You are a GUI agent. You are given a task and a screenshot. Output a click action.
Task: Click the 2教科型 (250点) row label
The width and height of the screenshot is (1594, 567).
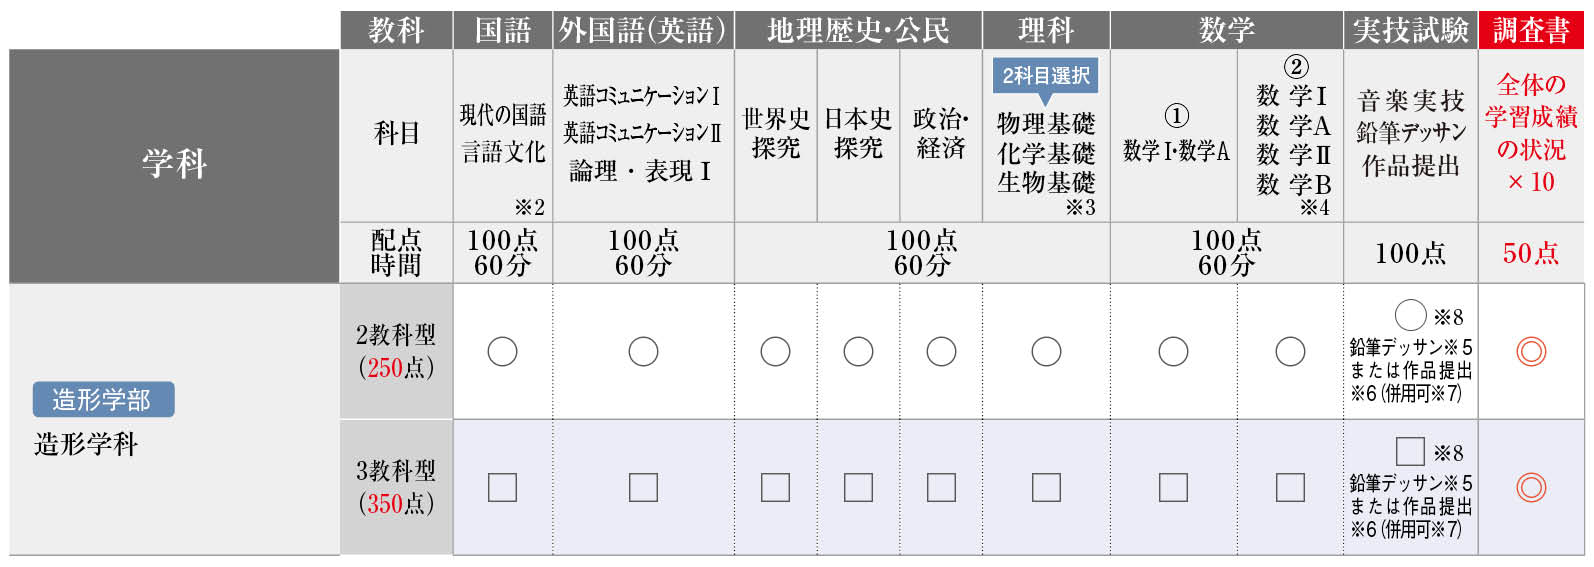396,351
